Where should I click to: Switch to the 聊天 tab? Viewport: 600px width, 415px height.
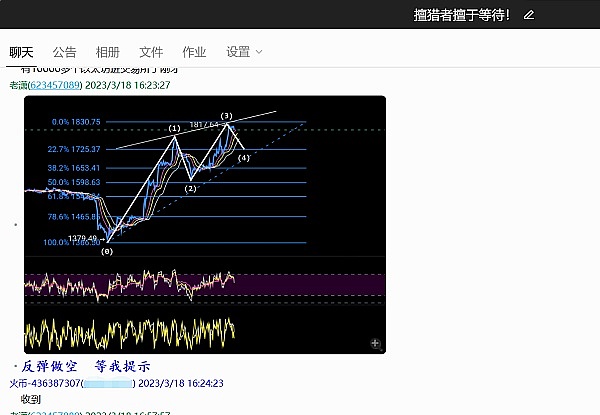pos(21,52)
